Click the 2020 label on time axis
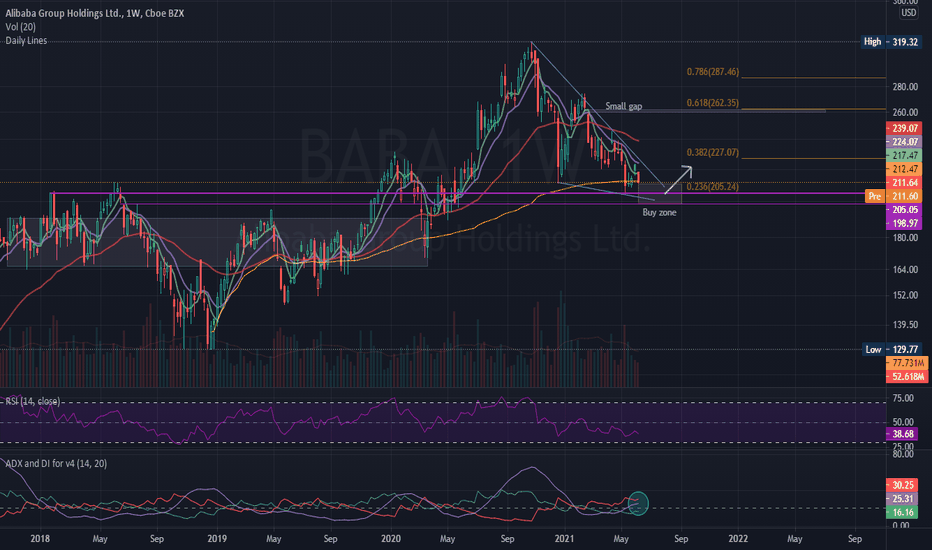The image size is (932, 550). (x=391, y=539)
